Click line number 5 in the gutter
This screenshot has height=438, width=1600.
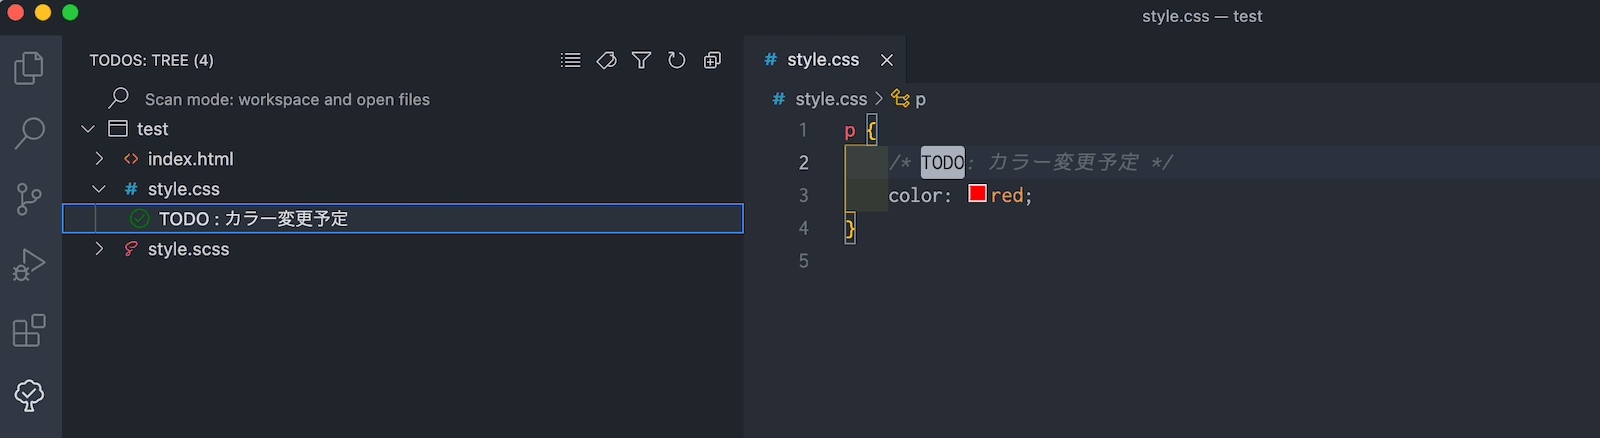pos(803,261)
